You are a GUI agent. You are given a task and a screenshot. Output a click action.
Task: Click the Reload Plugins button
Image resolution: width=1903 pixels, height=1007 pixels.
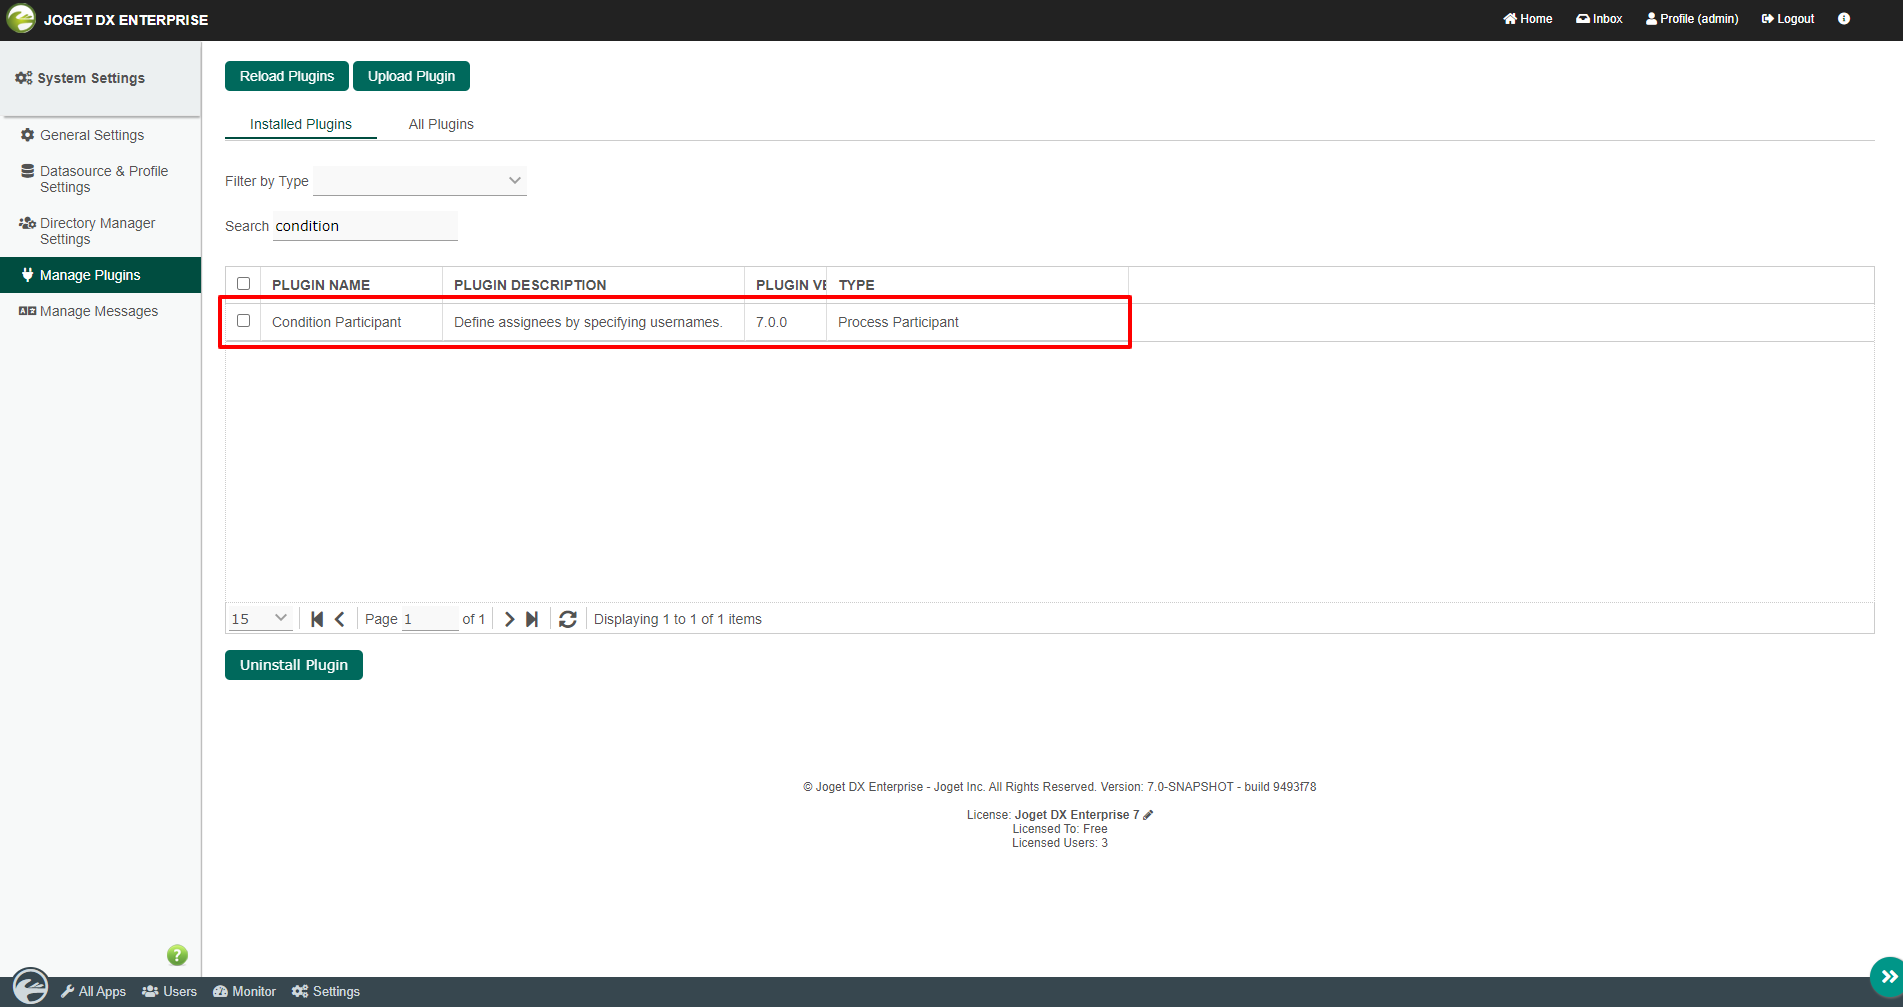tap(287, 76)
